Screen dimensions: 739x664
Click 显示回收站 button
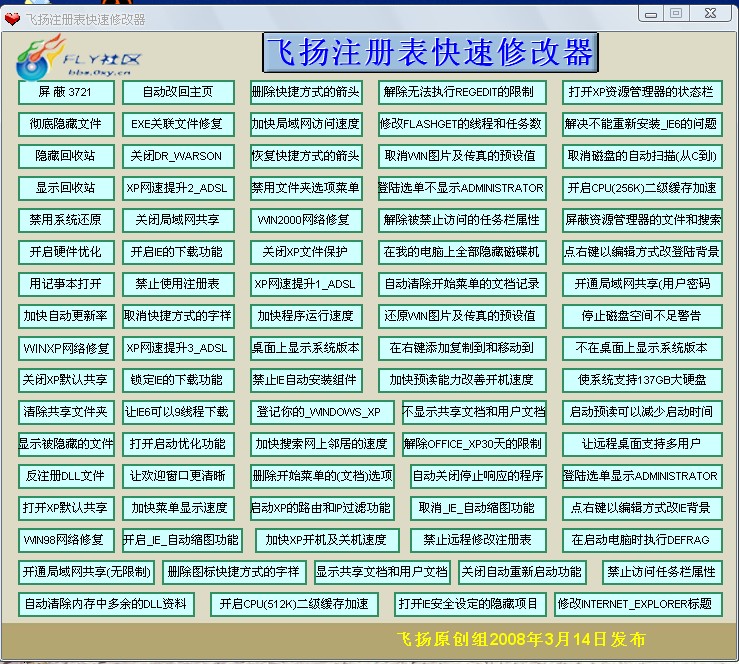tap(66, 189)
